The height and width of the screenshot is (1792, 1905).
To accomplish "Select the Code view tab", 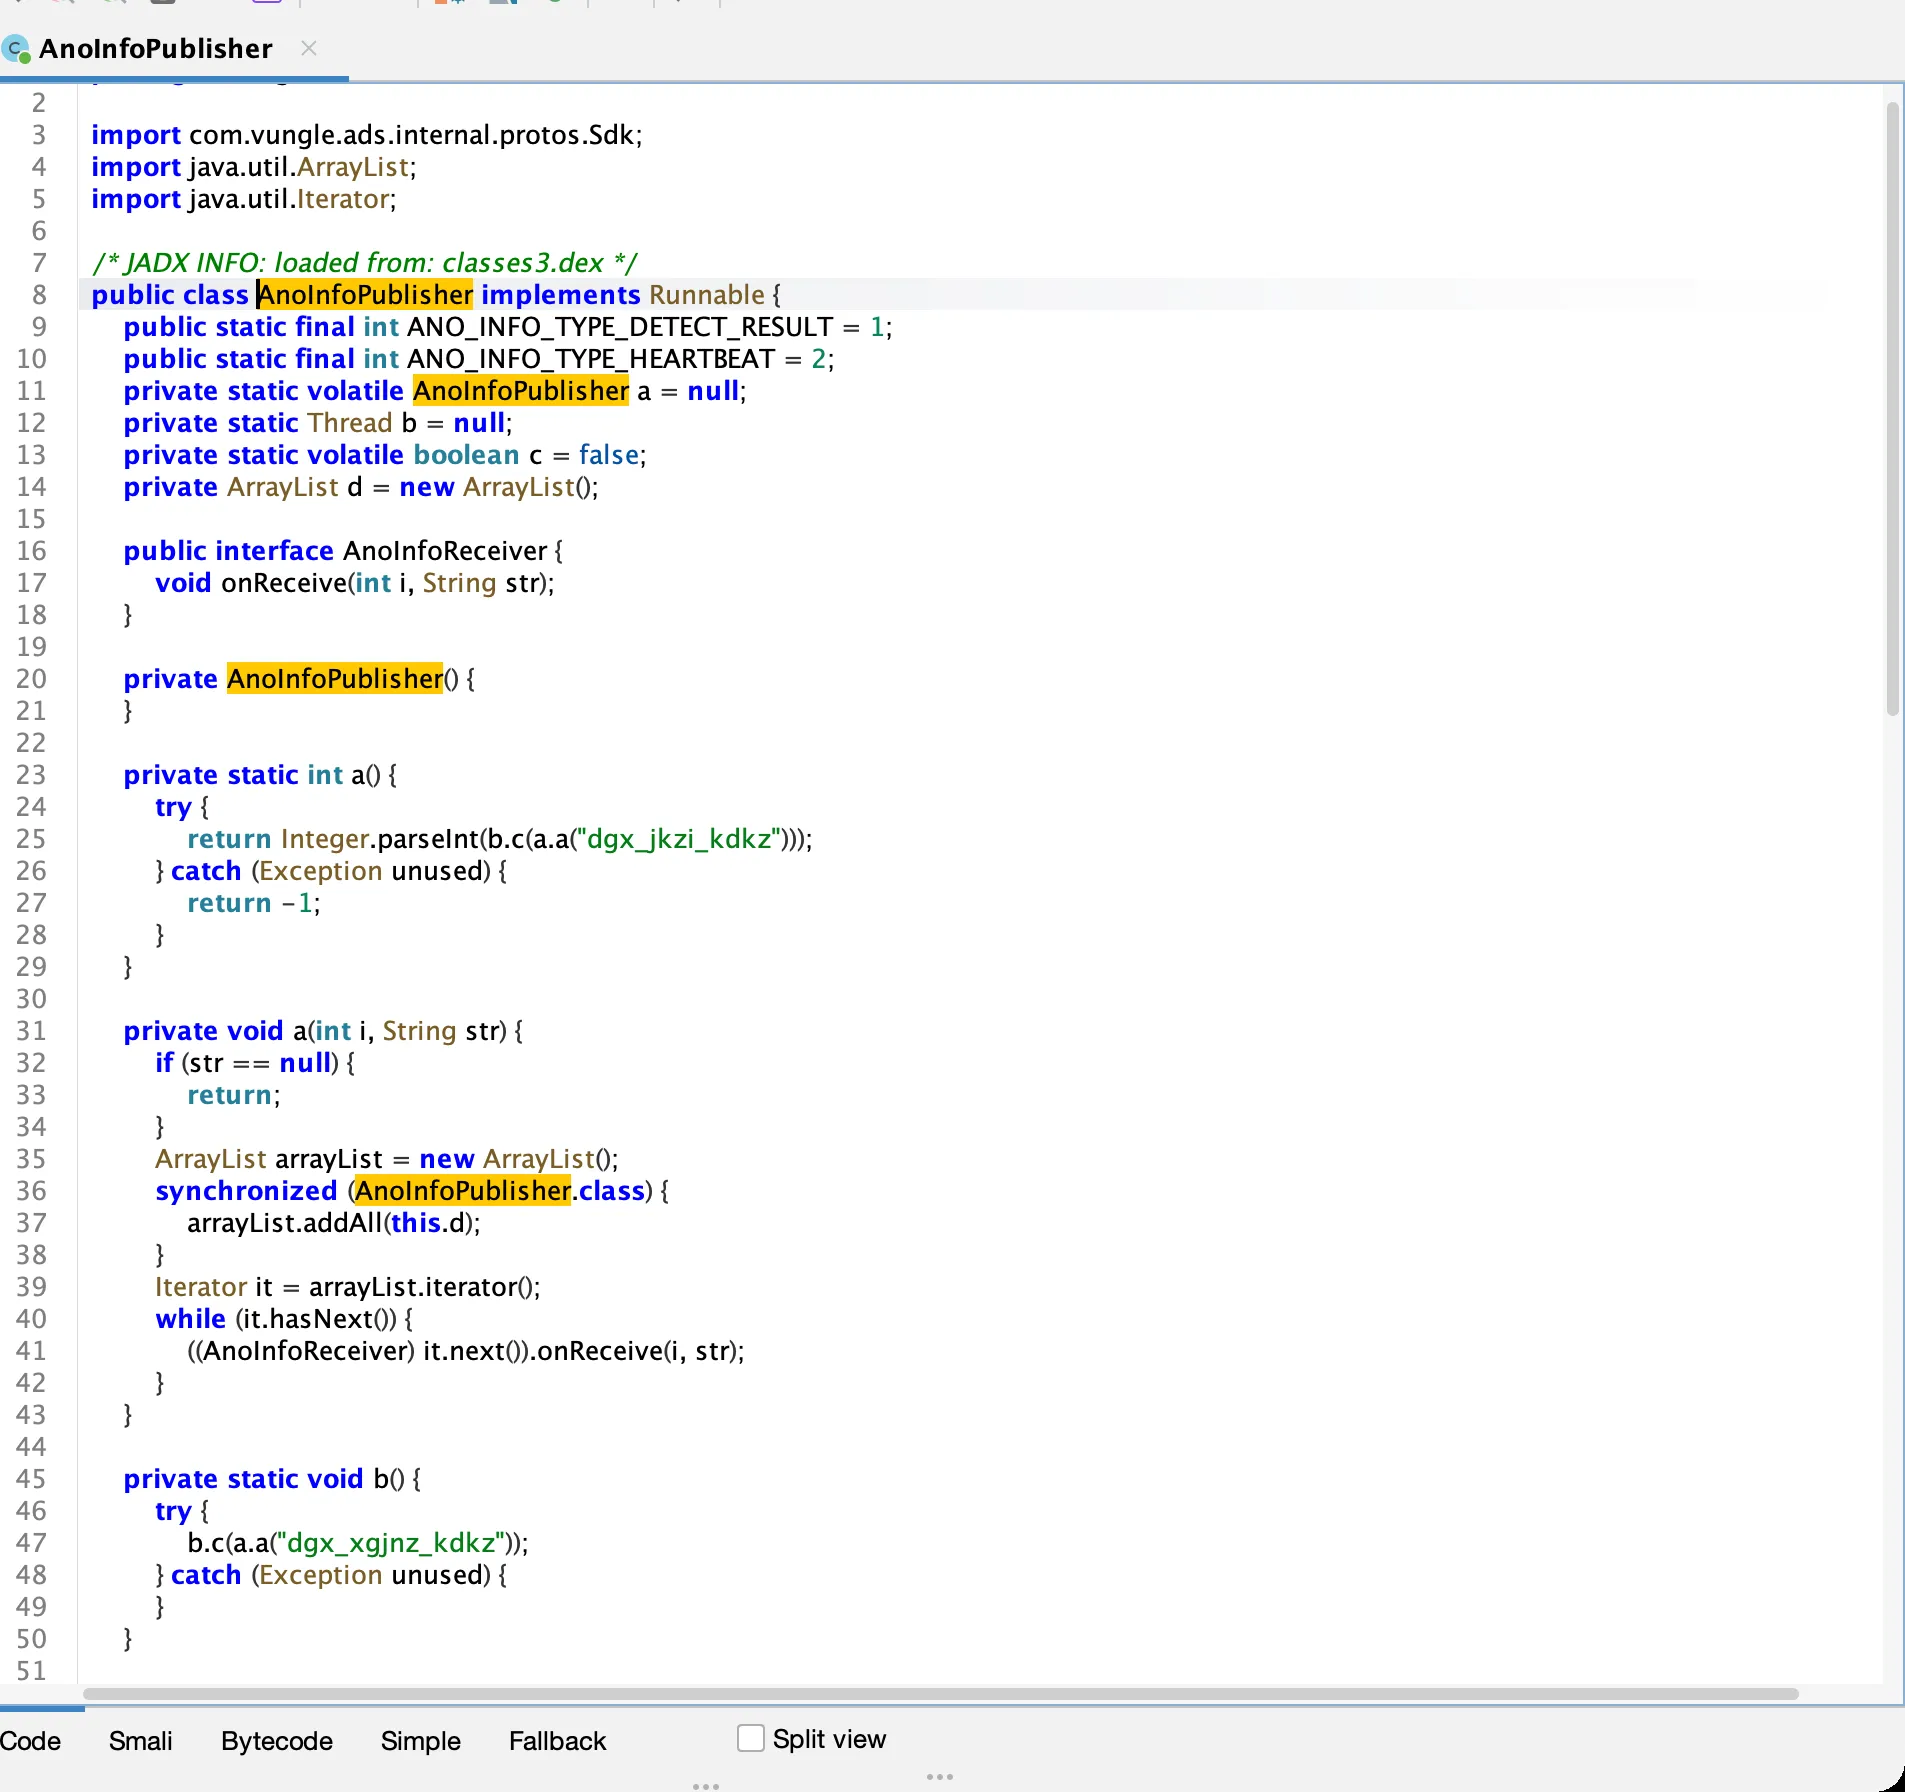I will (x=30, y=1741).
